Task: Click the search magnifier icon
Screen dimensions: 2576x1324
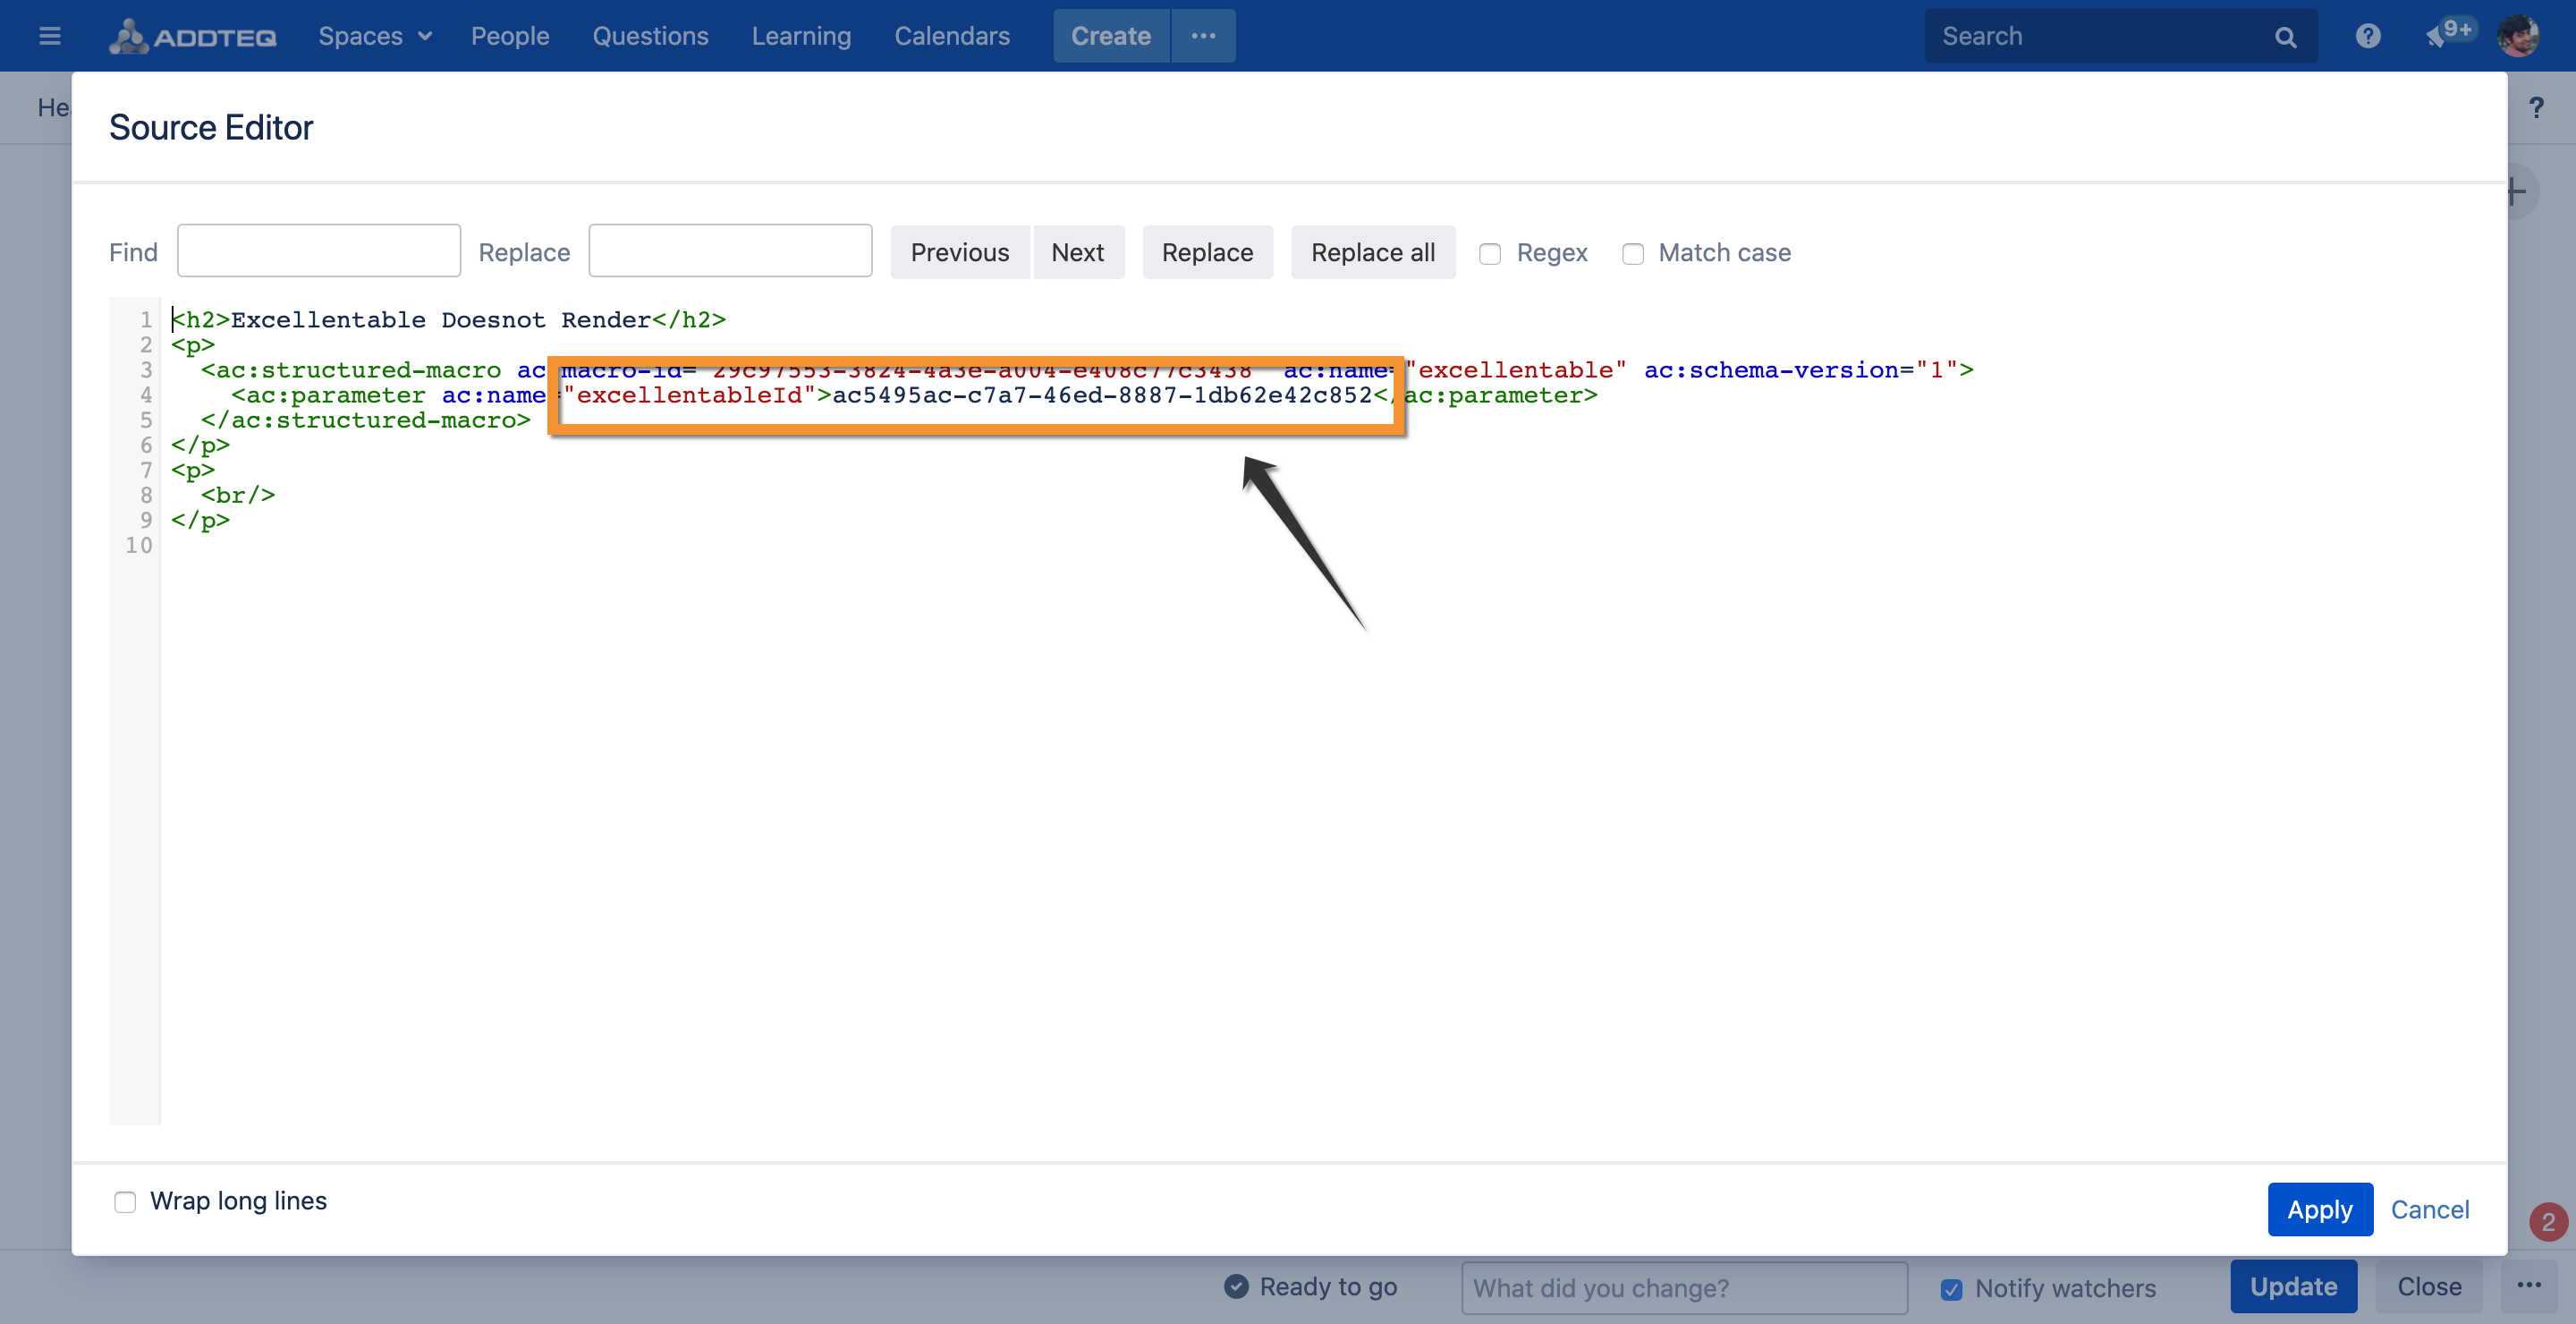Action: (x=2285, y=37)
